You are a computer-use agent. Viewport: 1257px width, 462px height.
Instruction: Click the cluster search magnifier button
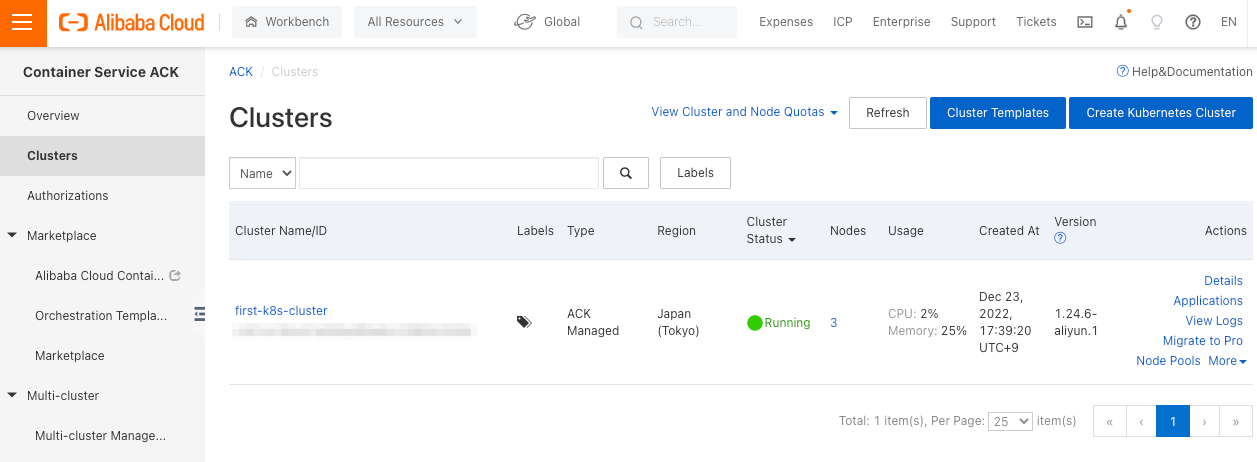[626, 173]
